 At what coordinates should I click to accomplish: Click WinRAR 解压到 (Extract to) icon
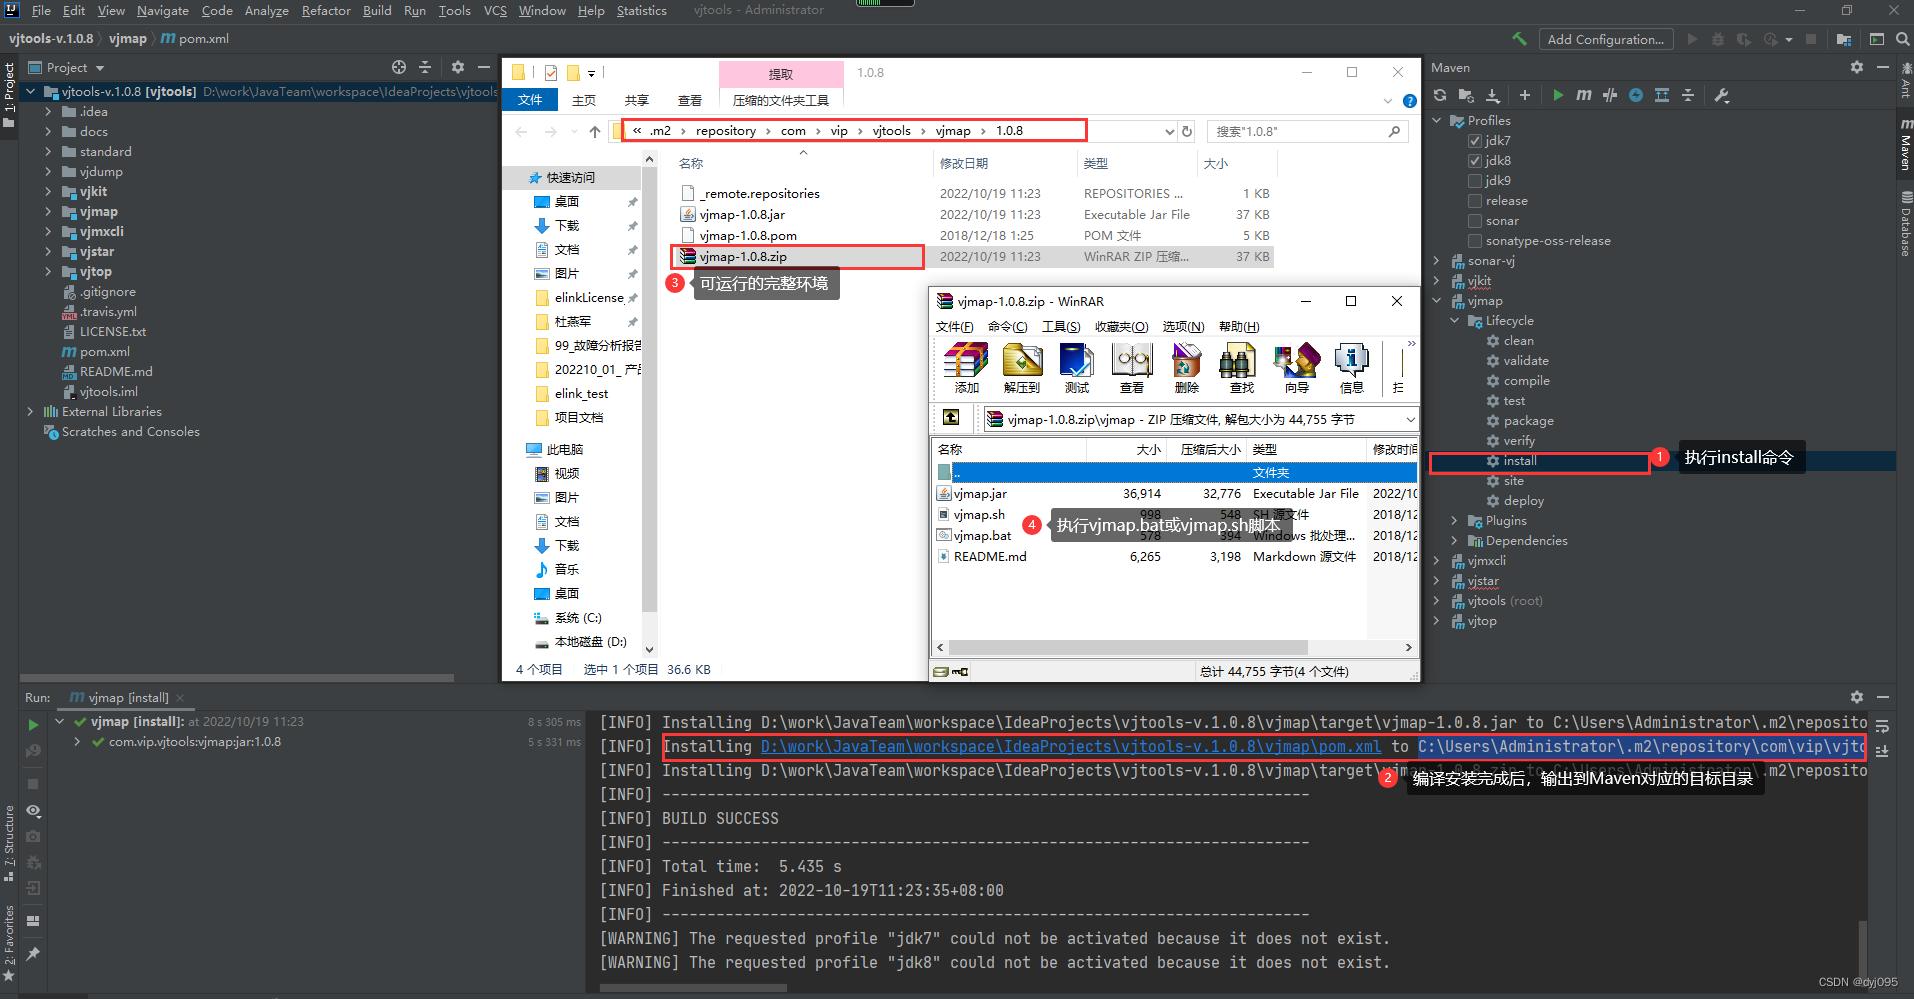(x=1022, y=367)
